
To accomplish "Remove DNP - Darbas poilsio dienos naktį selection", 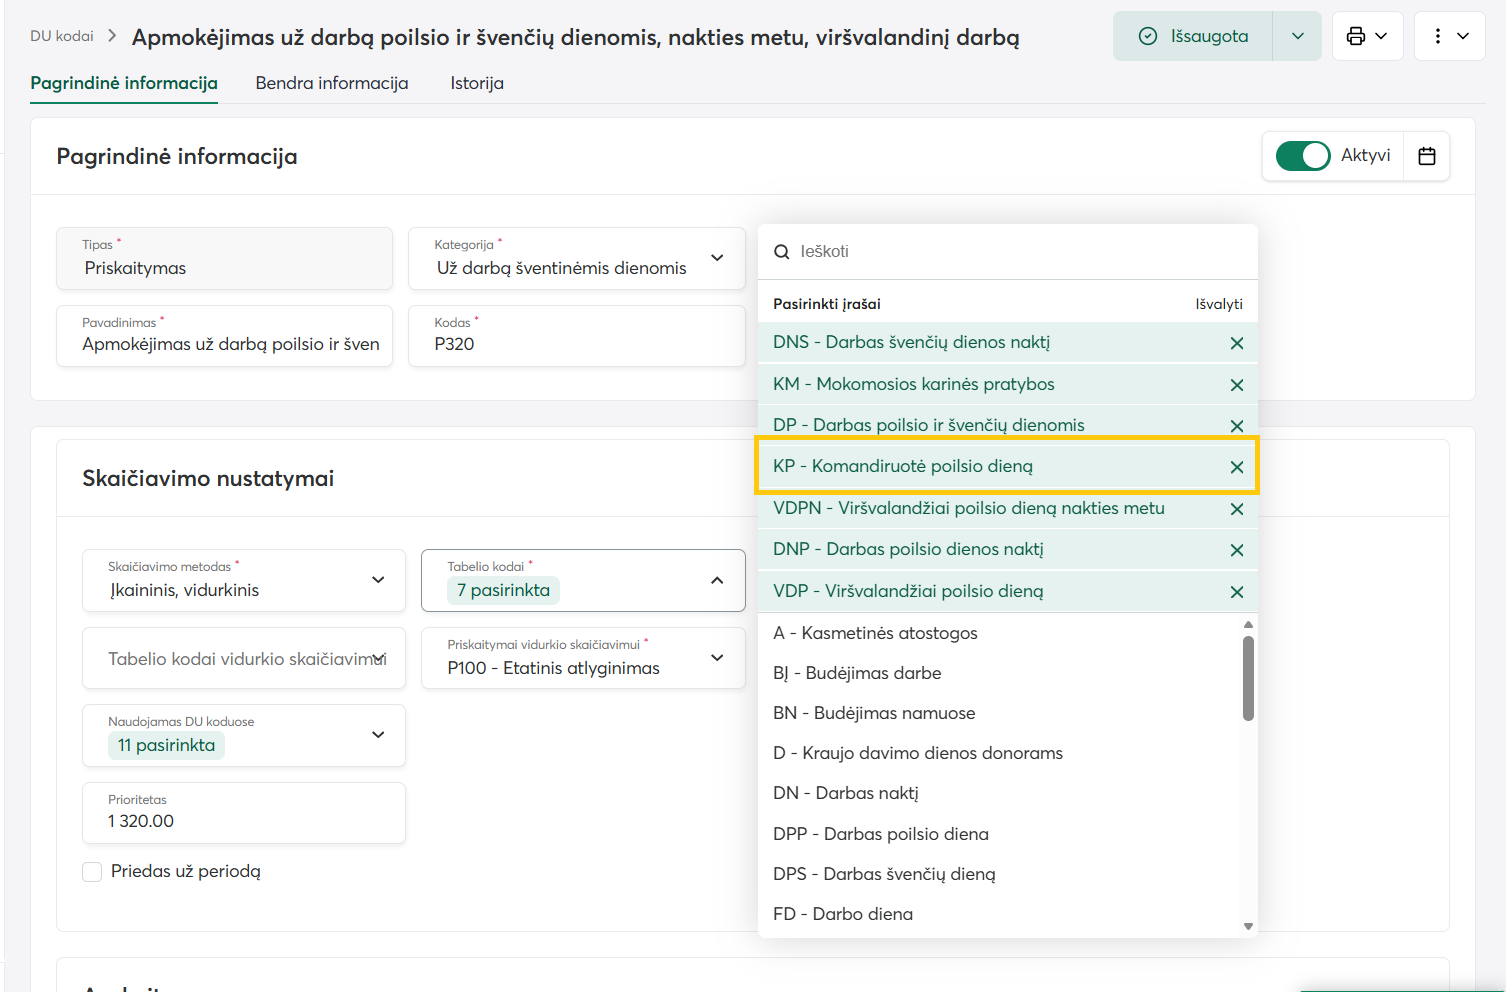I will coord(1237,550).
